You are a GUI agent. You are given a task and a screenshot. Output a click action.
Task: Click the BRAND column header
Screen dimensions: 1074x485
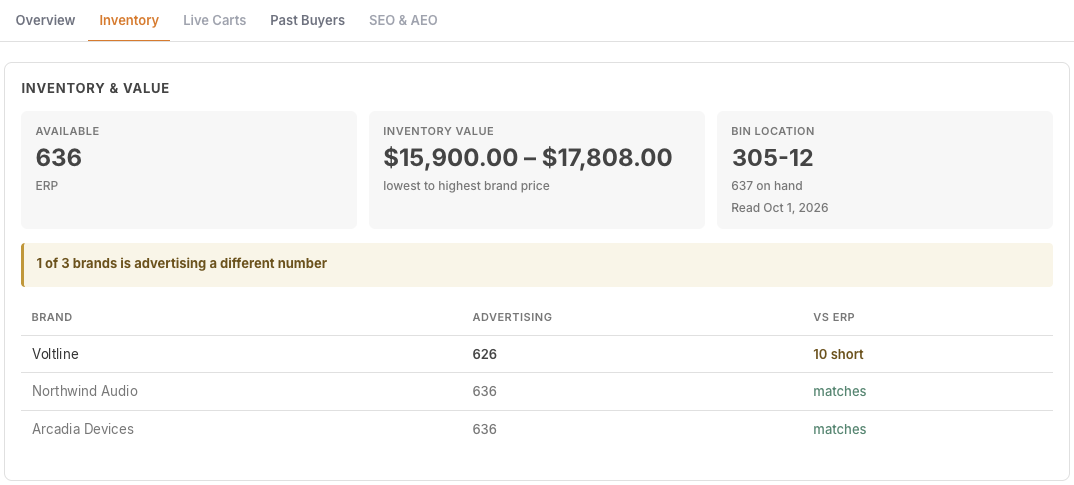52,317
